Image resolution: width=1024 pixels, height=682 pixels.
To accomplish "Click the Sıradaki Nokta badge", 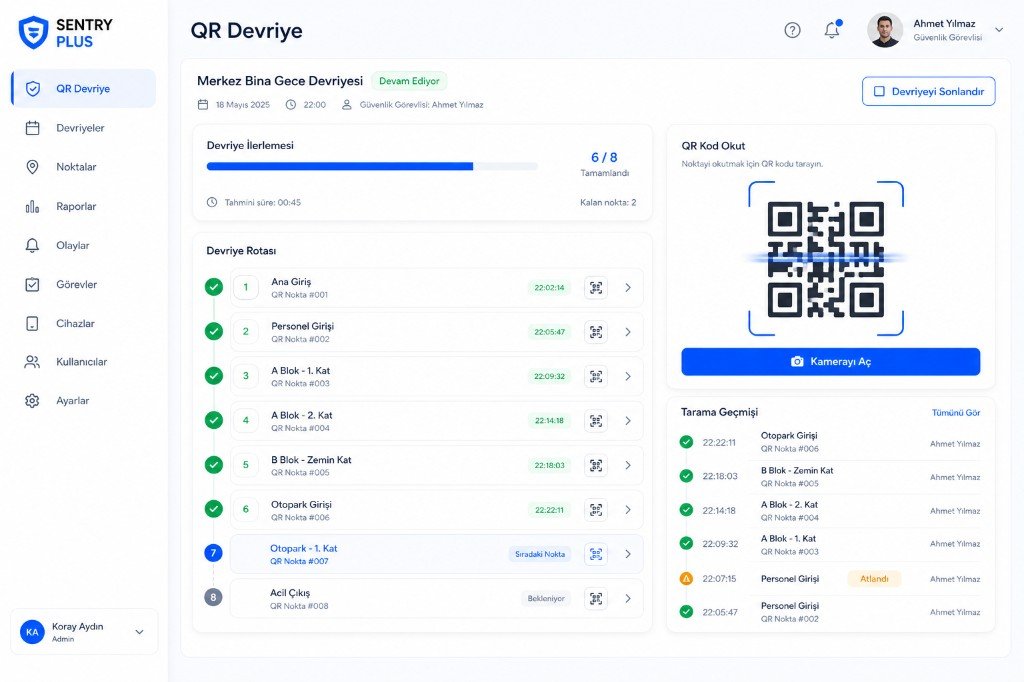I will click(539, 554).
